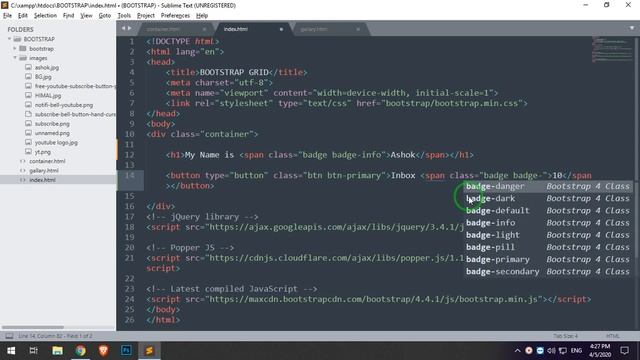Viewport: 640px width, 360px height.
Task: Click the image icon beside yt.png
Action: [28, 152]
